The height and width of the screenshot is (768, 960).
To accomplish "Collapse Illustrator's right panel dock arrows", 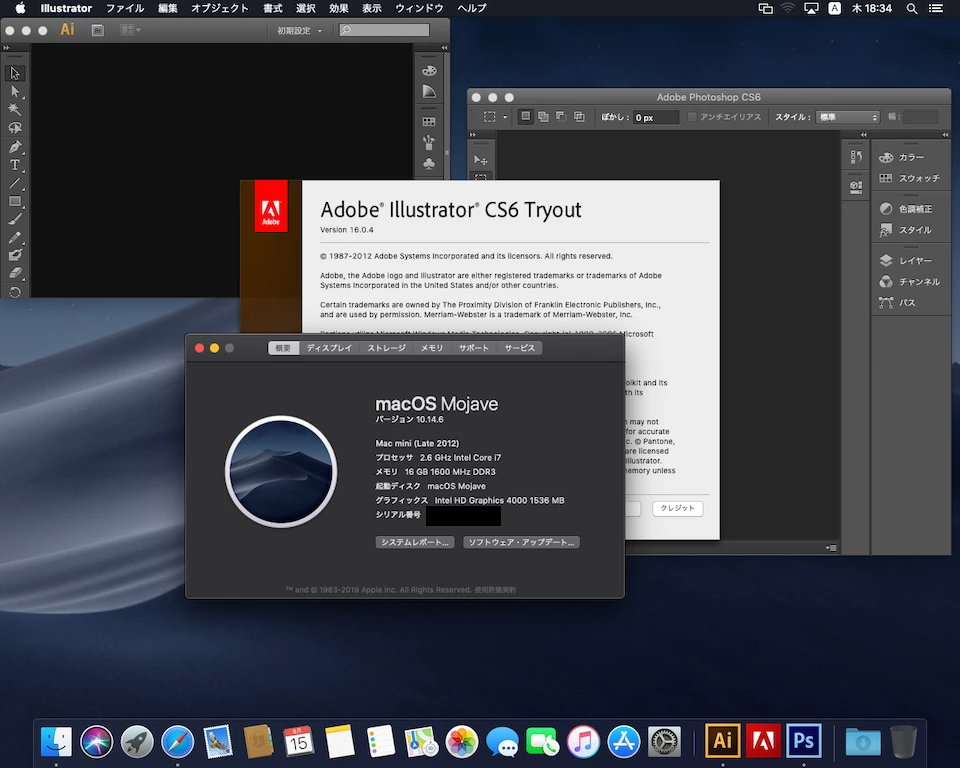I will click(444, 48).
